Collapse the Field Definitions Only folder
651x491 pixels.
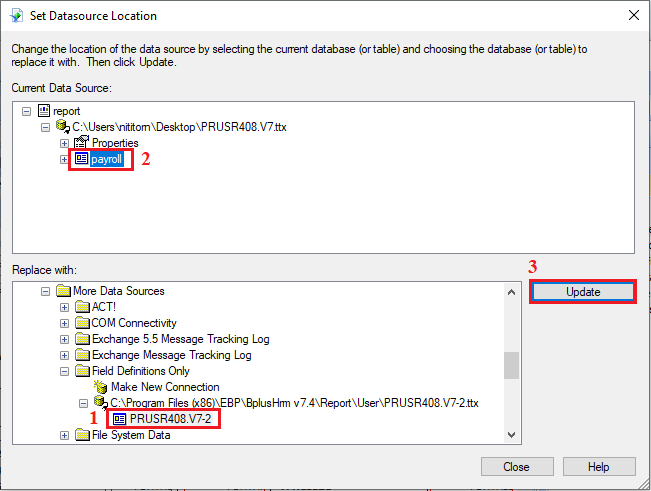click(x=64, y=371)
